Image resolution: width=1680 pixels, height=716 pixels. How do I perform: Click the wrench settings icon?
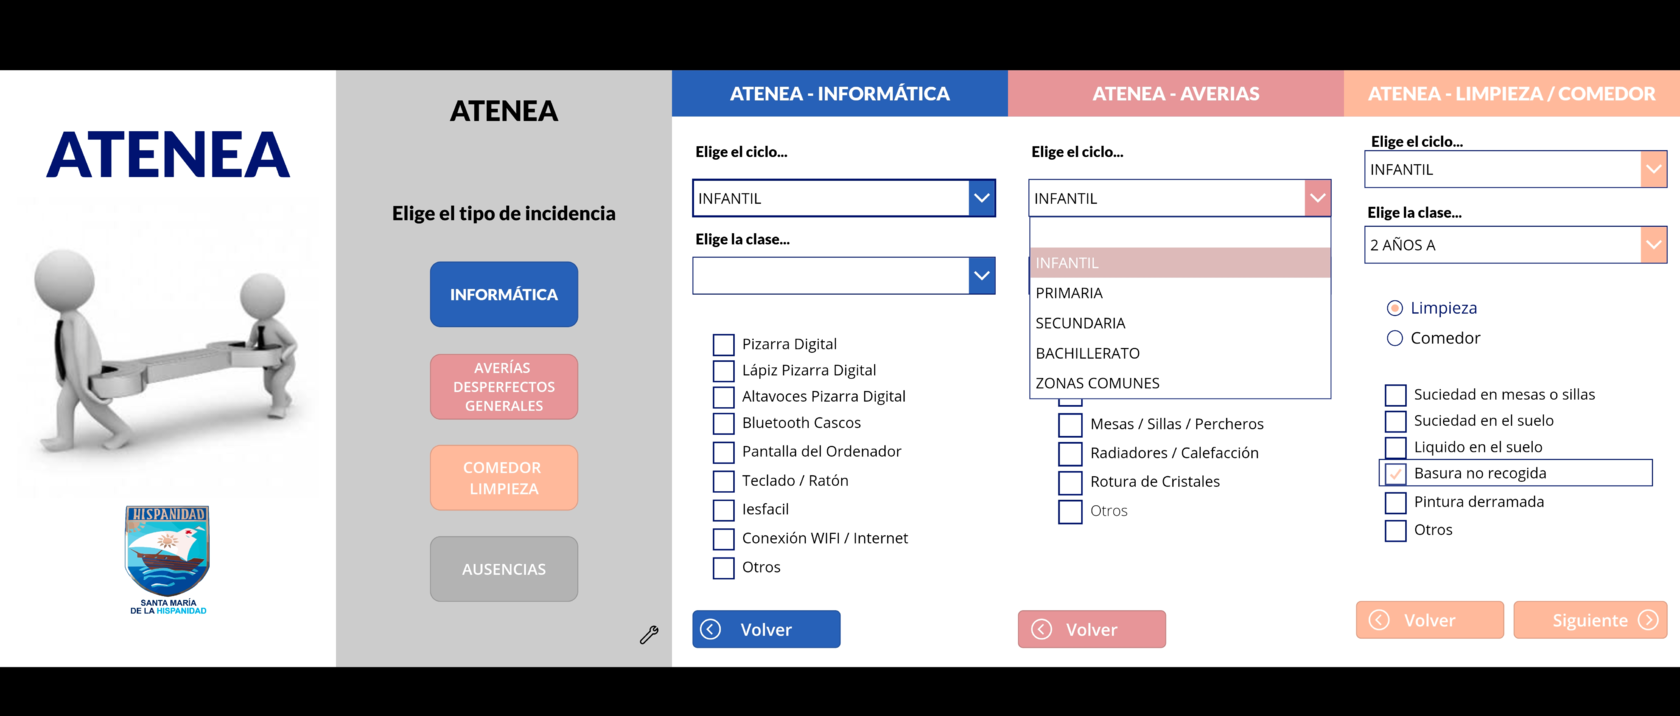tap(649, 634)
